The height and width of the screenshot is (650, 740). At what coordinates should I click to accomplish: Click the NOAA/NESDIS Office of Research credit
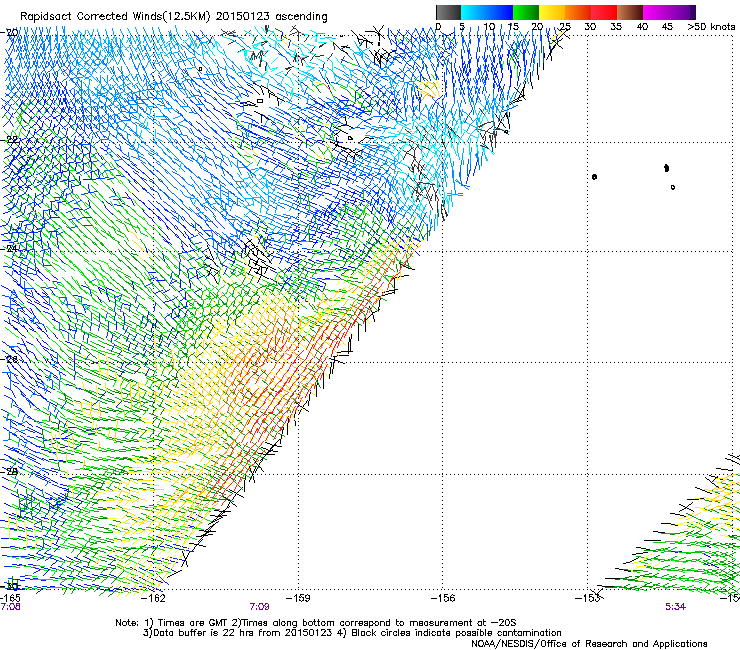[589, 644]
